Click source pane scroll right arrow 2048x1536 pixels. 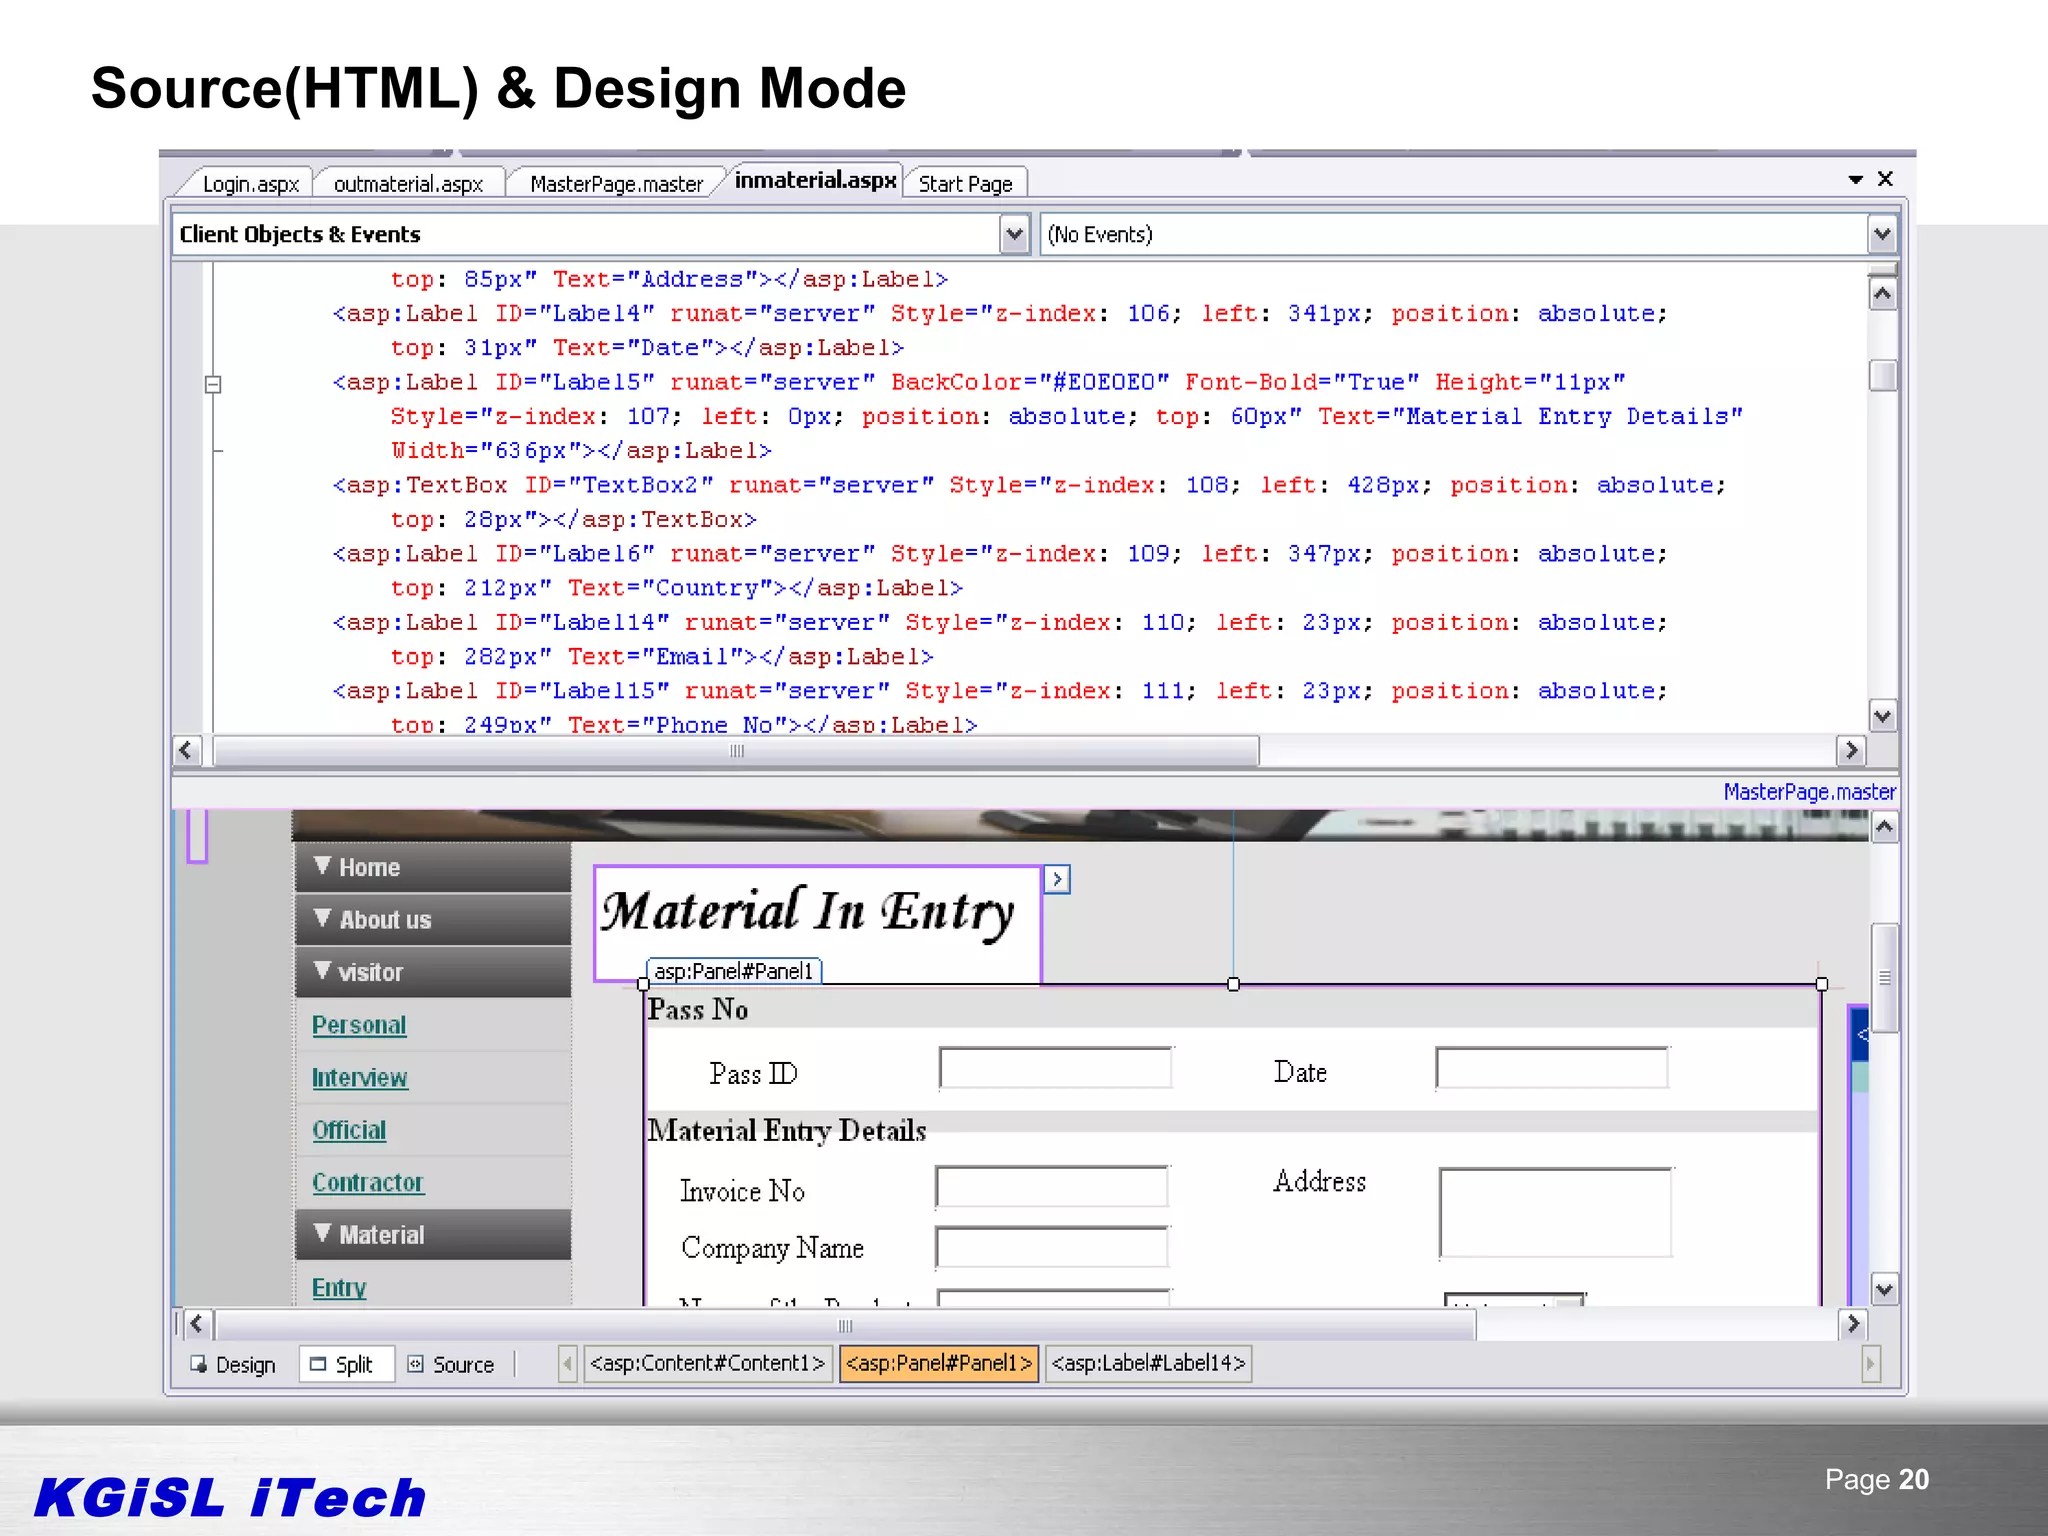[1851, 750]
